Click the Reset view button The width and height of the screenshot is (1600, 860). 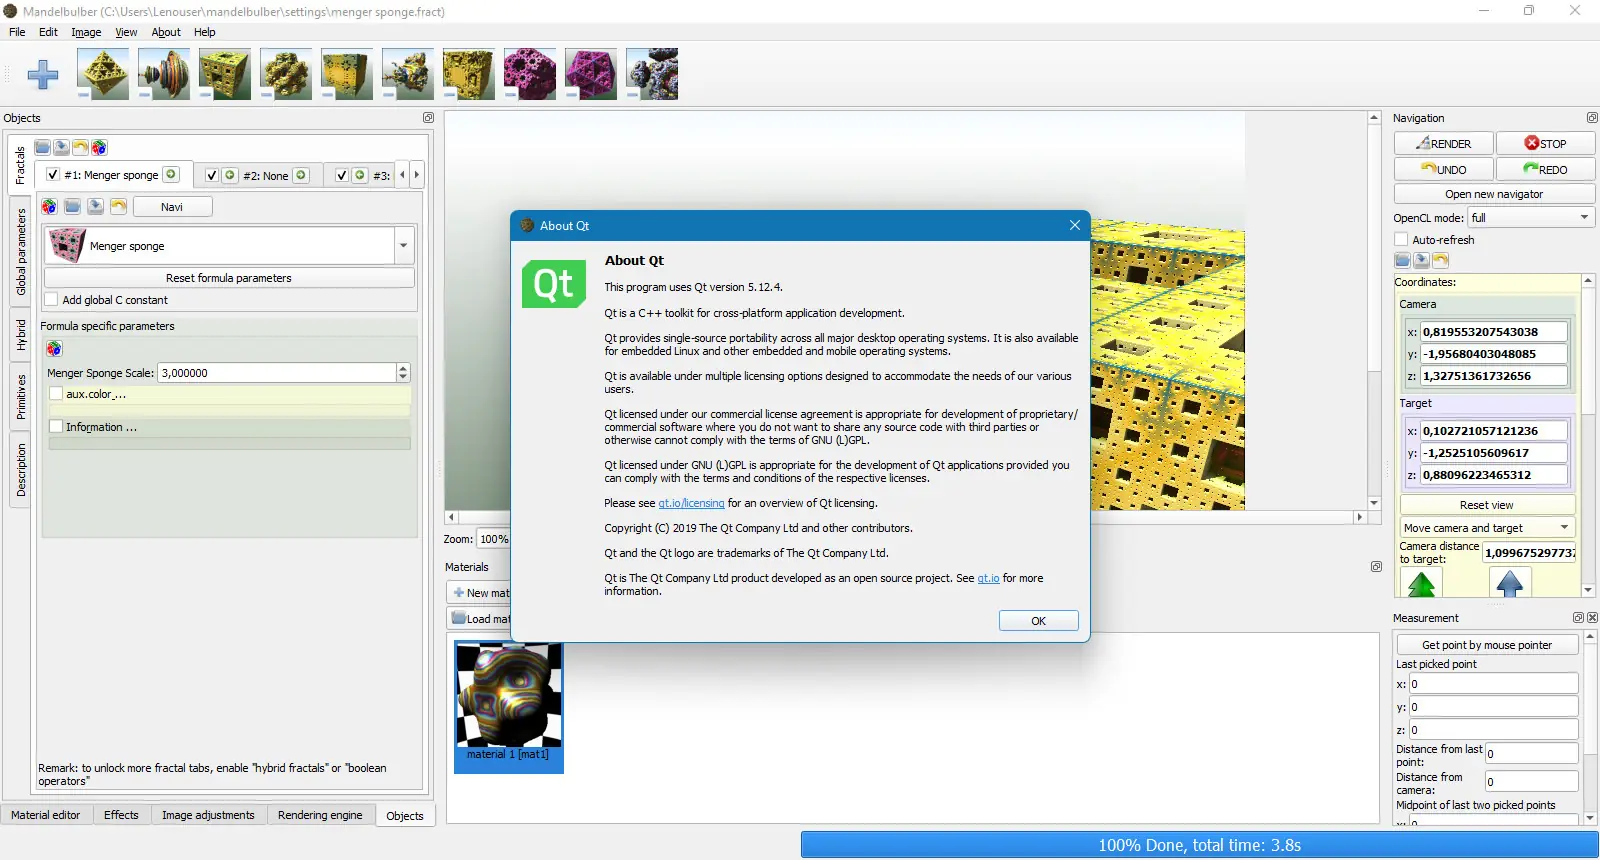(1487, 505)
